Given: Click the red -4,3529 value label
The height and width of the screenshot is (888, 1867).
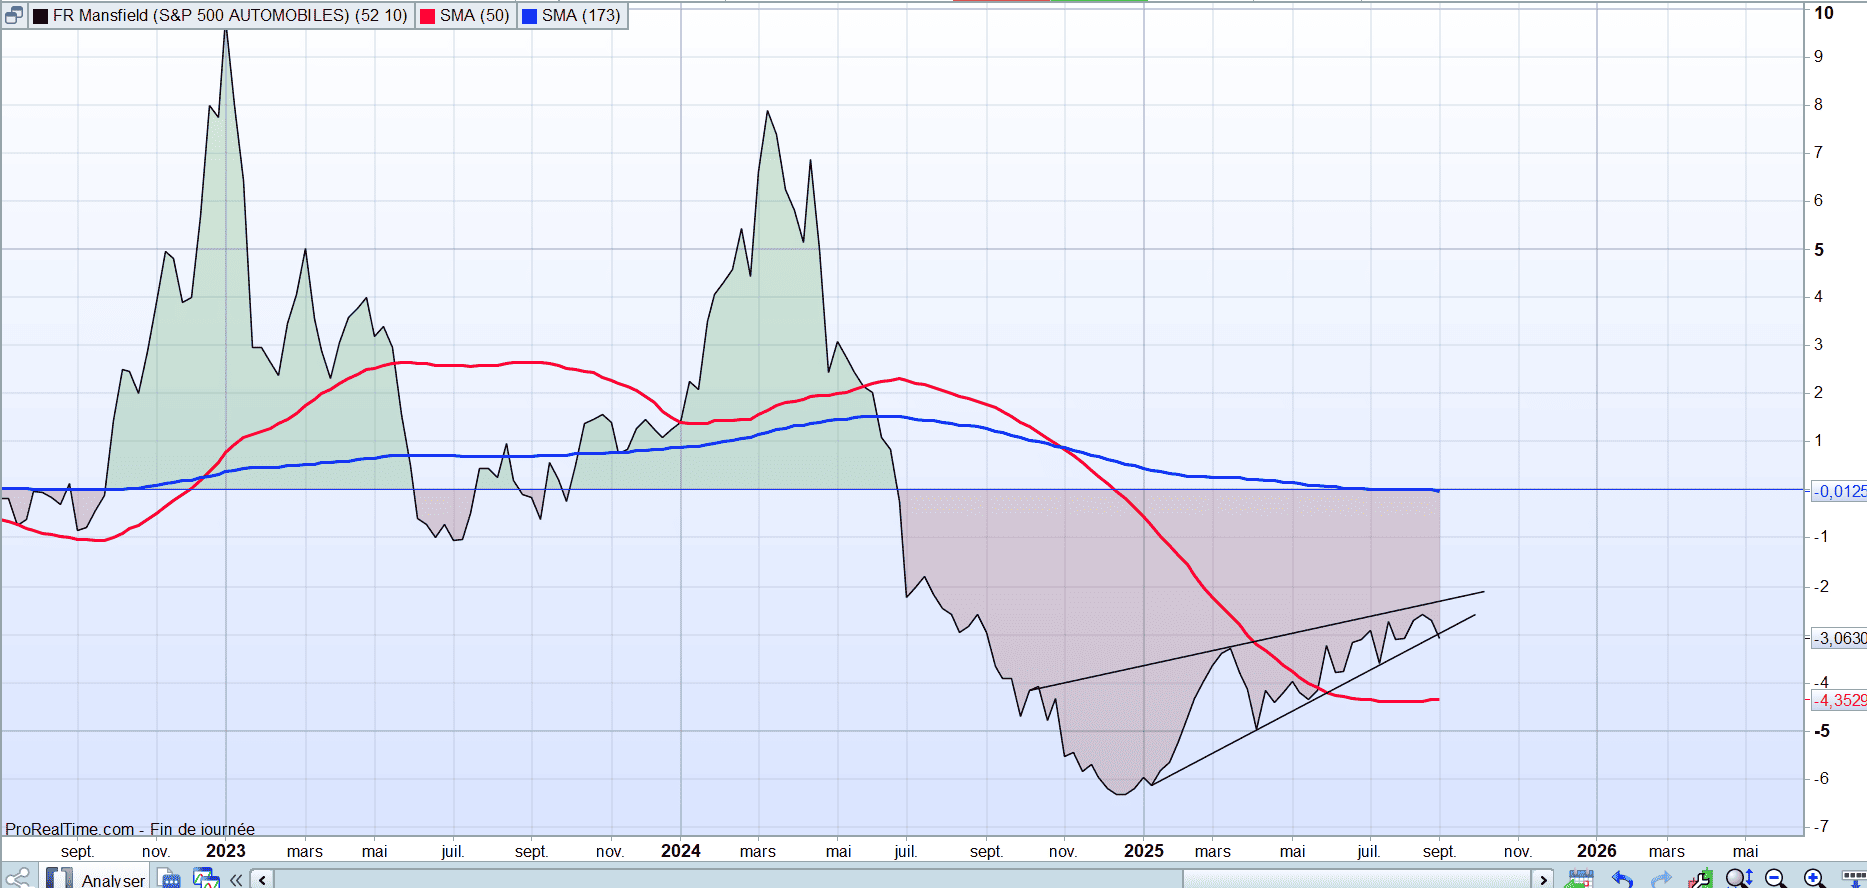Looking at the screenshot, I should pos(1839,700).
